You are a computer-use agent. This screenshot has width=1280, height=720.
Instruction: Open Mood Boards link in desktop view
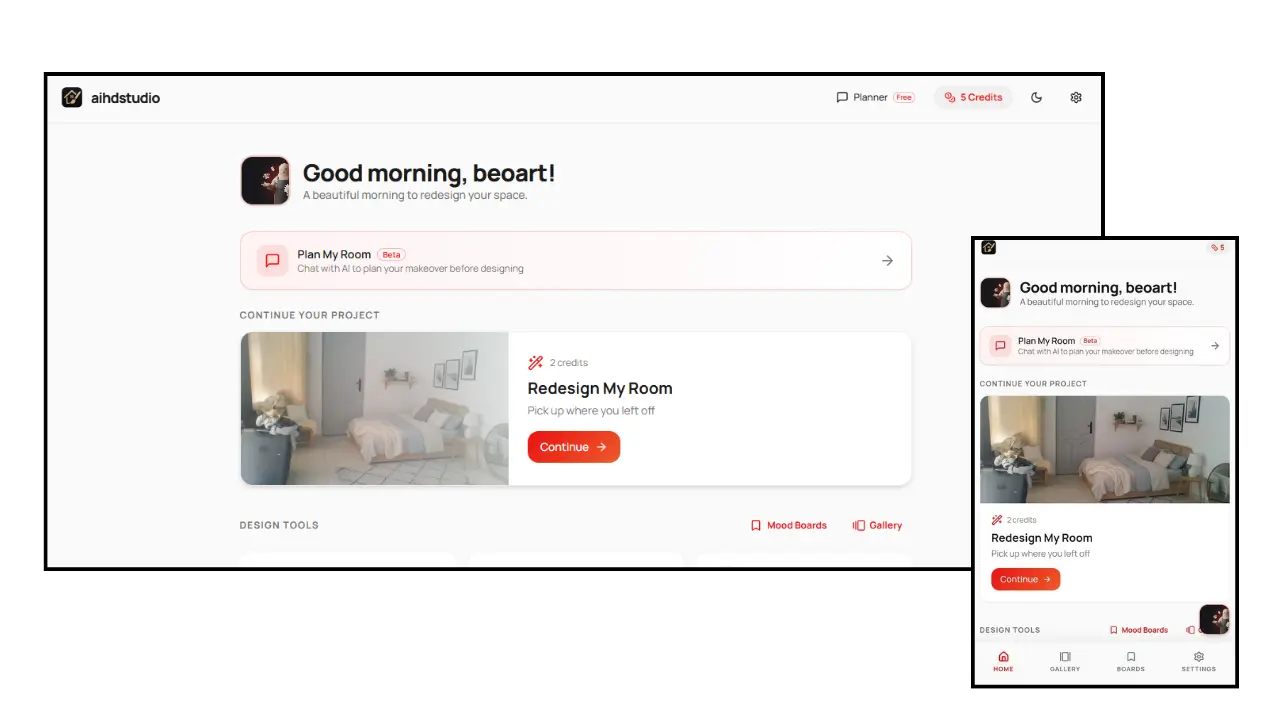789,525
